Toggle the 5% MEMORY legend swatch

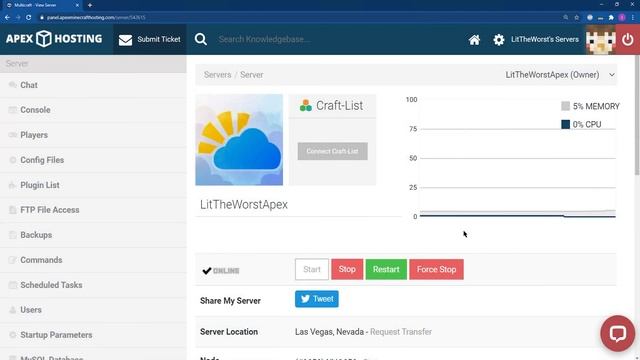[565, 106]
